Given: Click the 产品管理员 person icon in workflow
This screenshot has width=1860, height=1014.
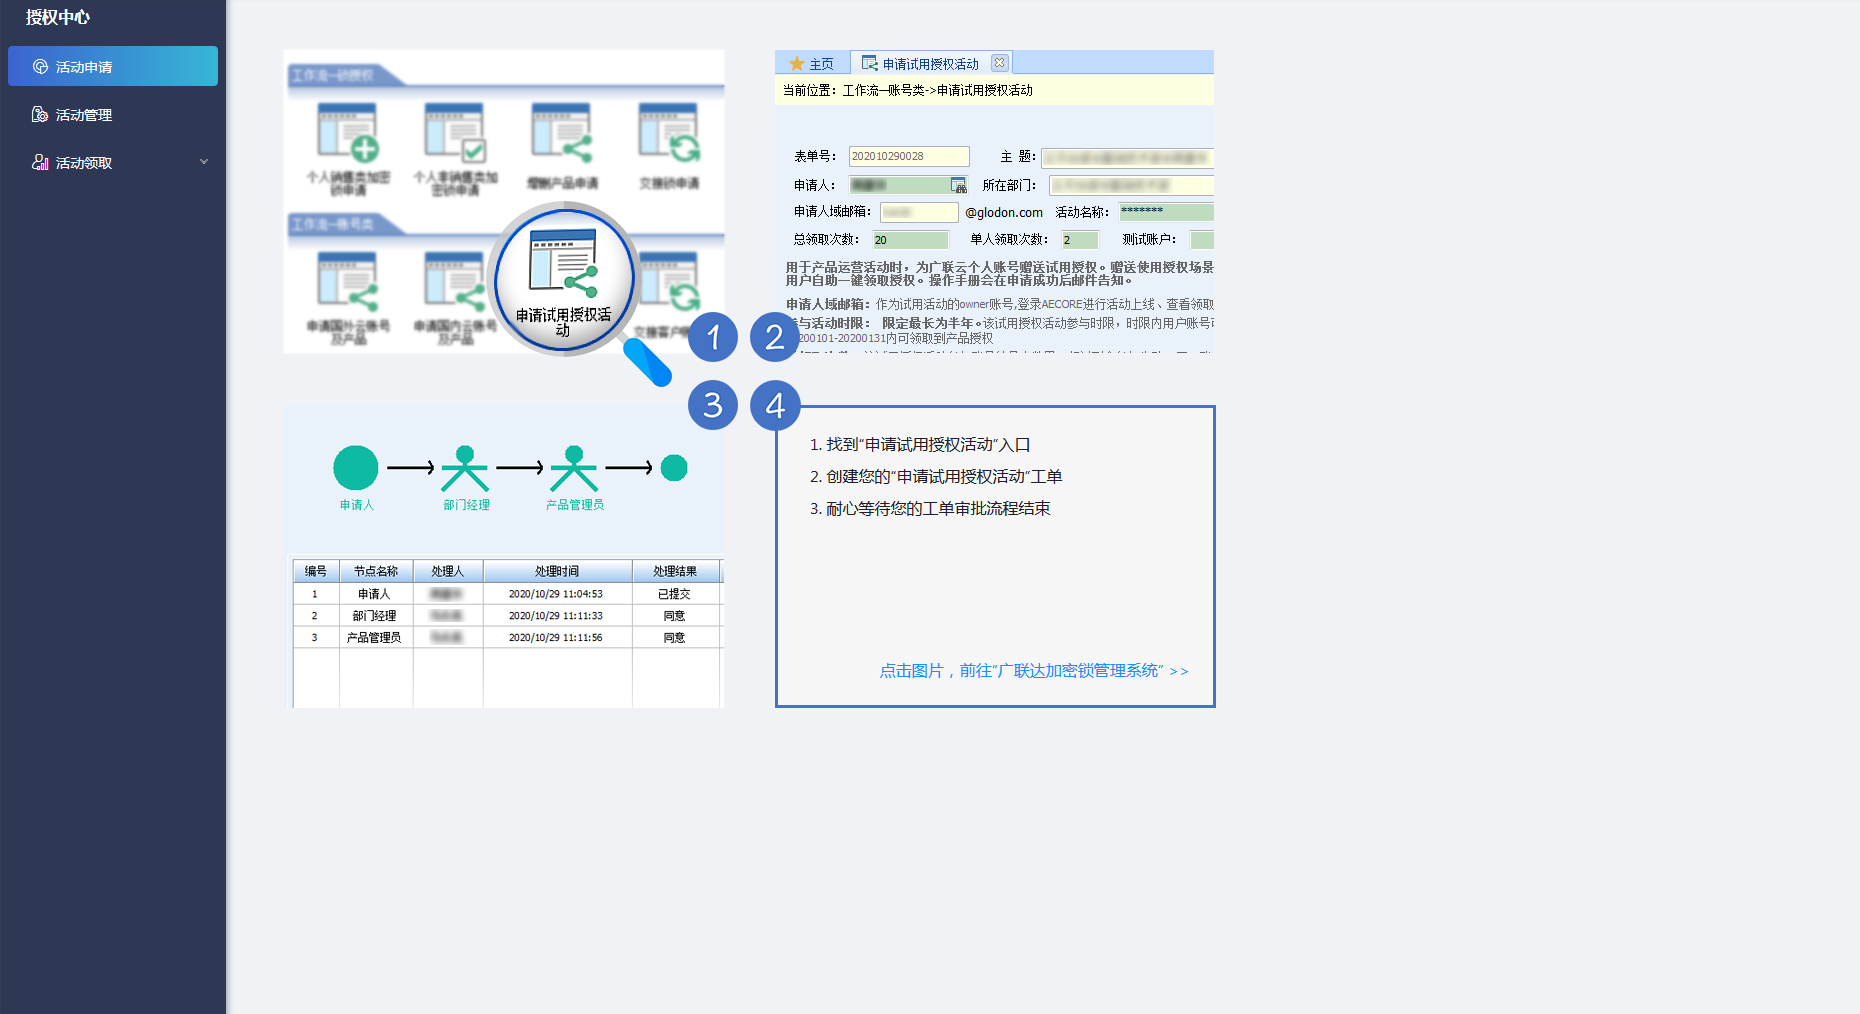Looking at the screenshot, I should point(574,469).
